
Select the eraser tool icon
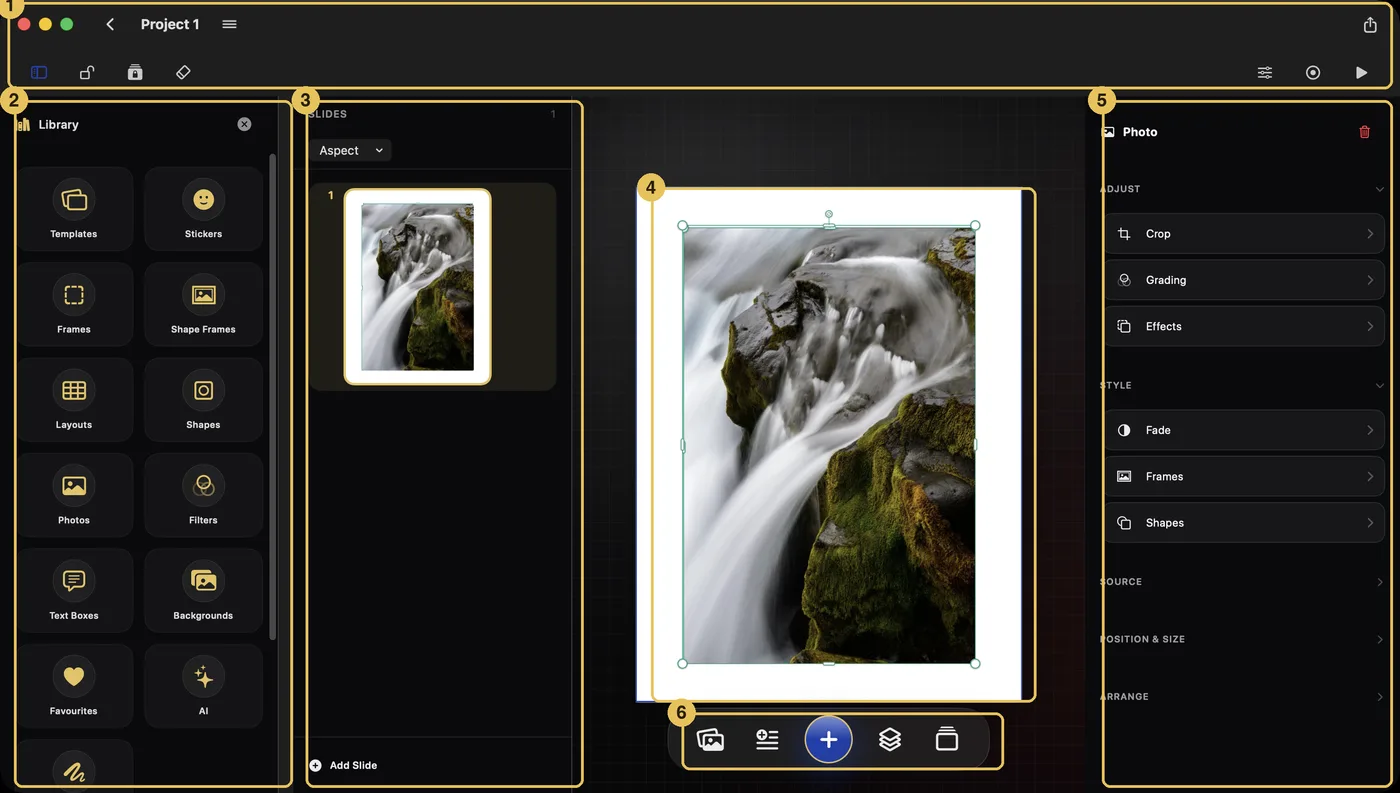tap(183, 72)
